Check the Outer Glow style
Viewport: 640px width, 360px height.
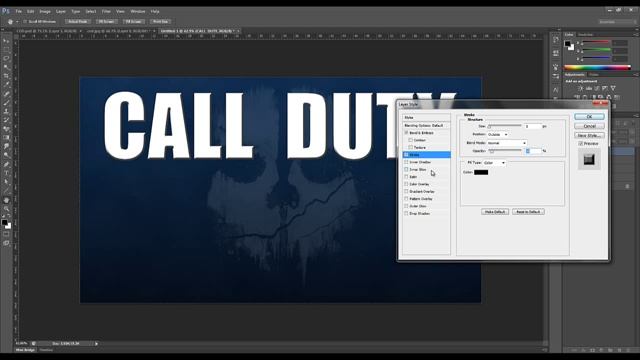coord(406,206)
